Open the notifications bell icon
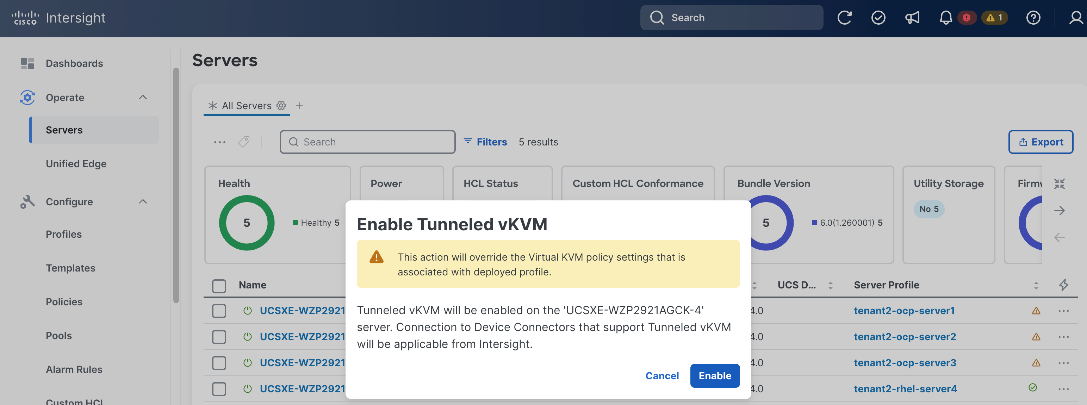The height and width of the screenshot is (405, 1087). 946,18
